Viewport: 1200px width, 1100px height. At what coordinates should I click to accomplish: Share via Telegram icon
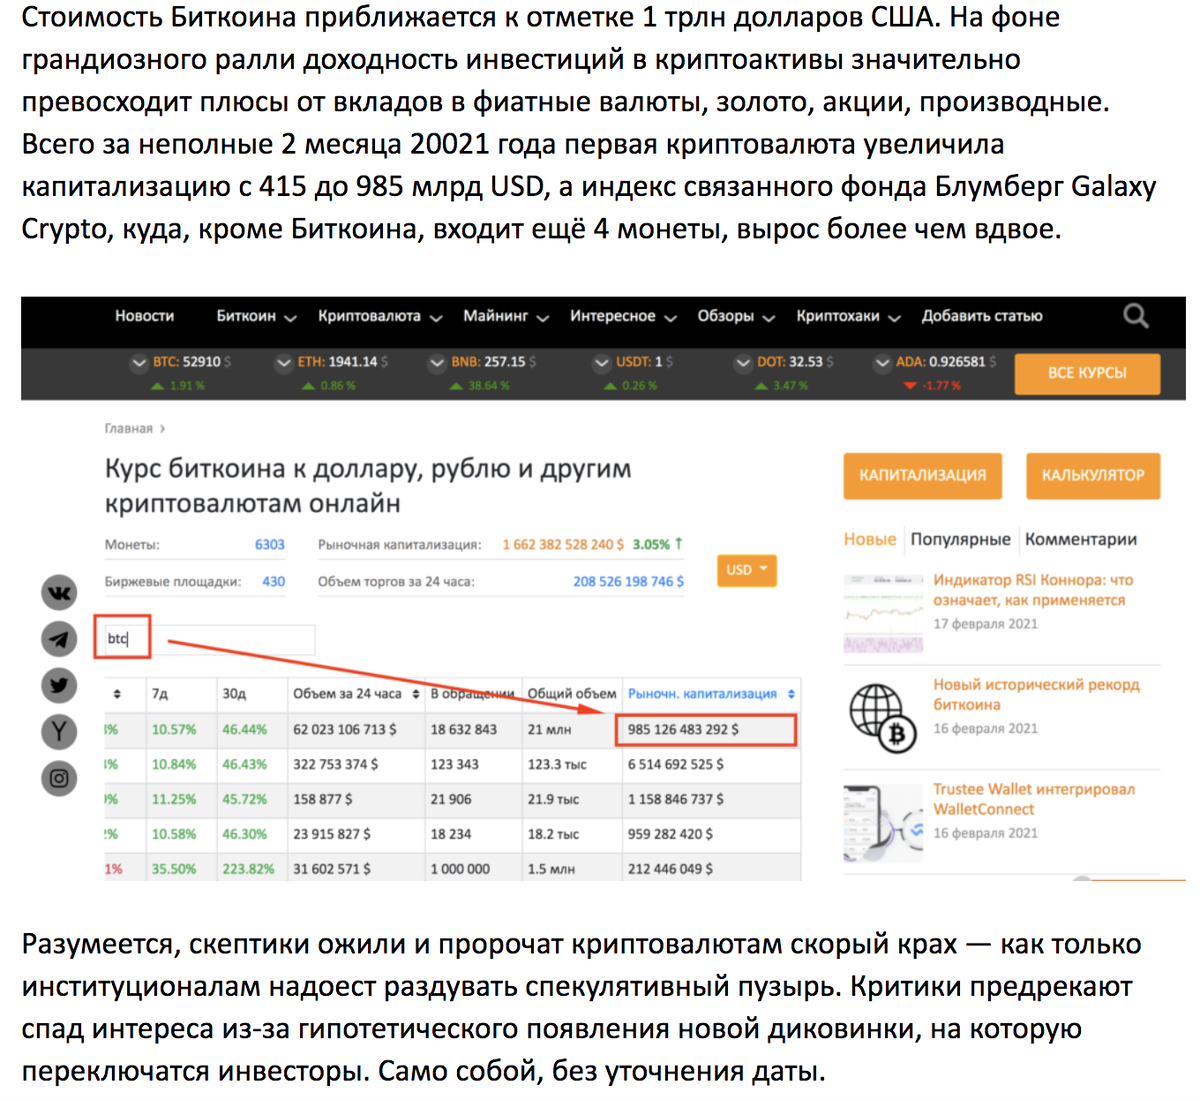[x=59, y=639]
